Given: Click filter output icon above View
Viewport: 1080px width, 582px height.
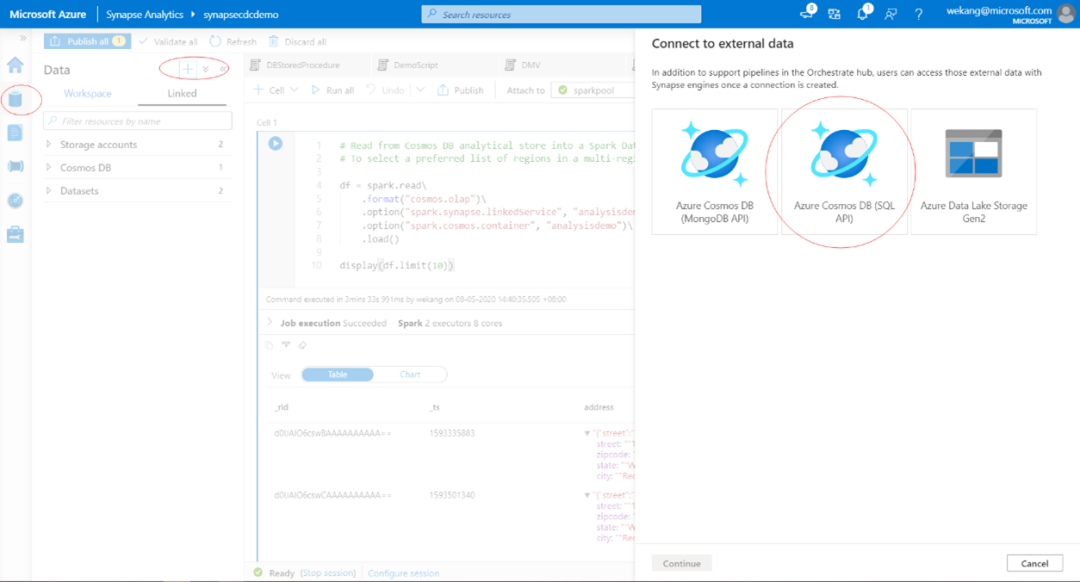Looking at the screenshot, I should [x=286, y=345].
